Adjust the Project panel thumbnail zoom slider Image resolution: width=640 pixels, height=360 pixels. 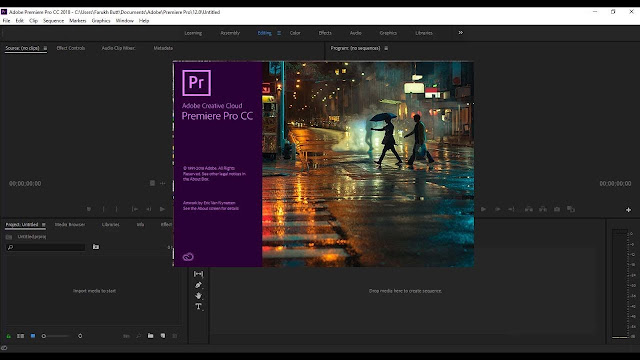tap(55, 336)
